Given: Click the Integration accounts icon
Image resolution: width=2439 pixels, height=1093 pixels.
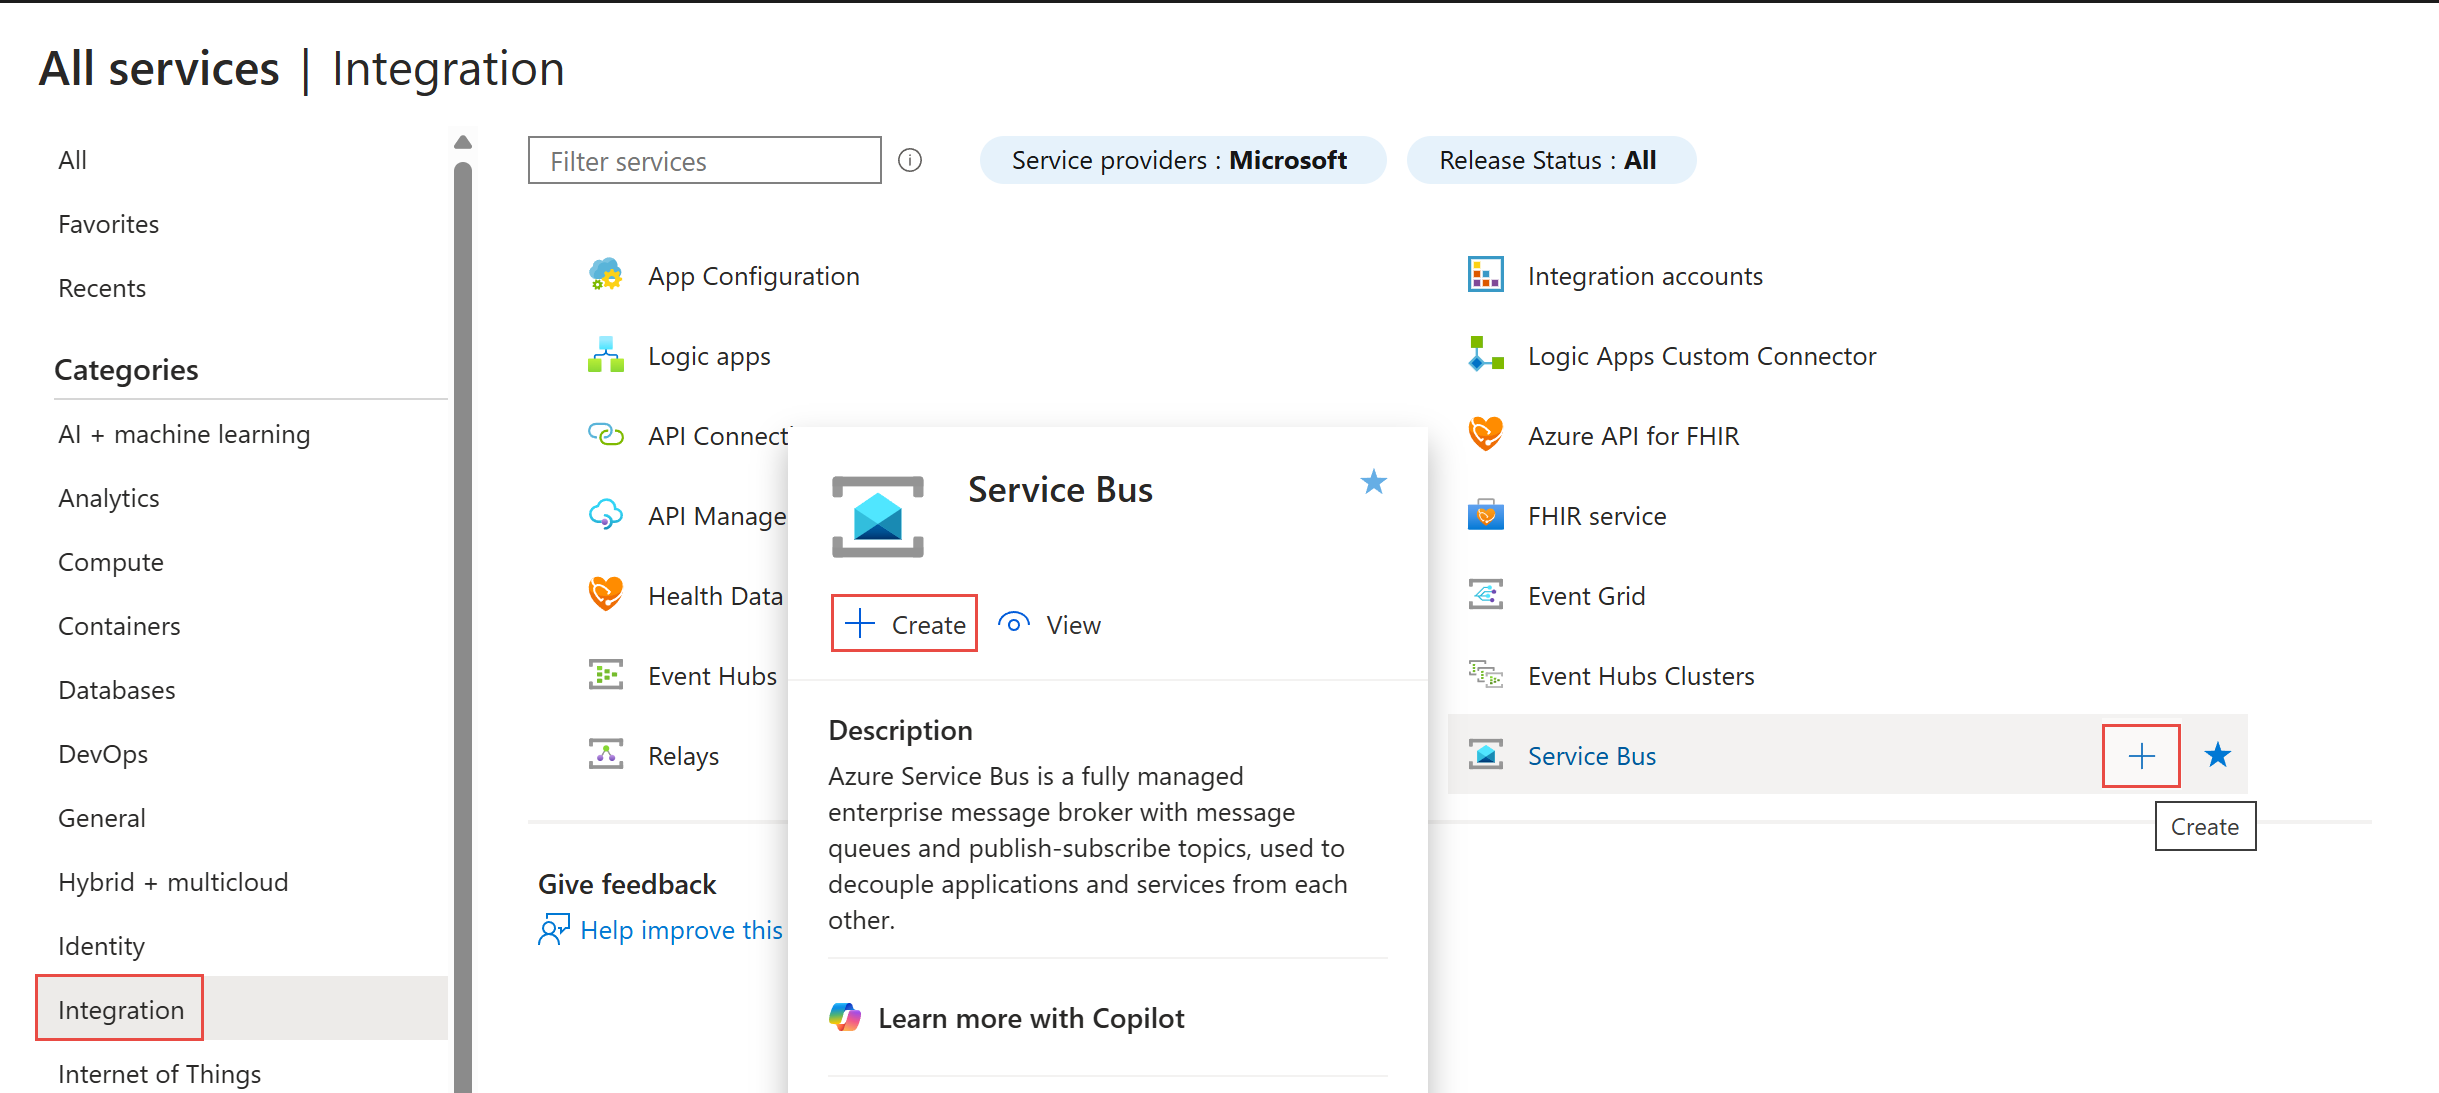Looking at the screenshot, I should pos(1485,275).
